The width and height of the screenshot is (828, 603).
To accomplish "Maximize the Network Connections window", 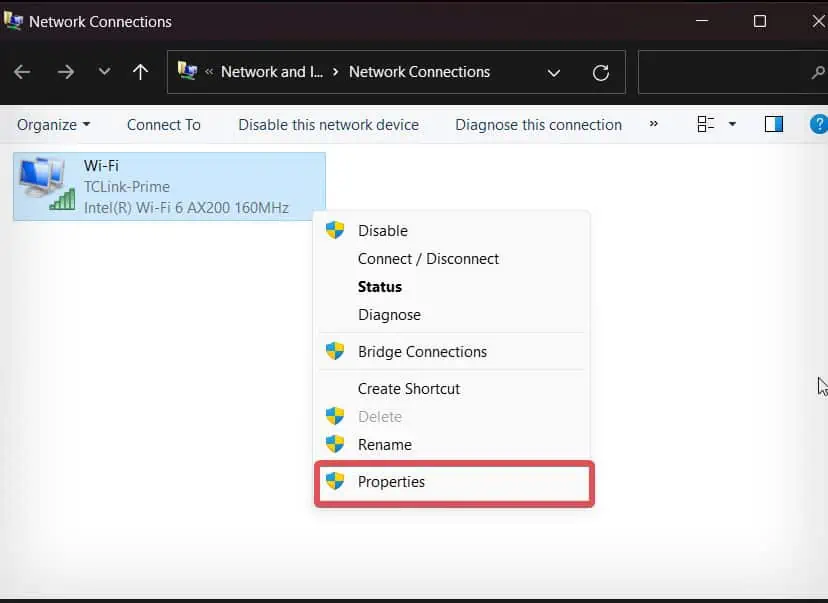I will 759,21.
